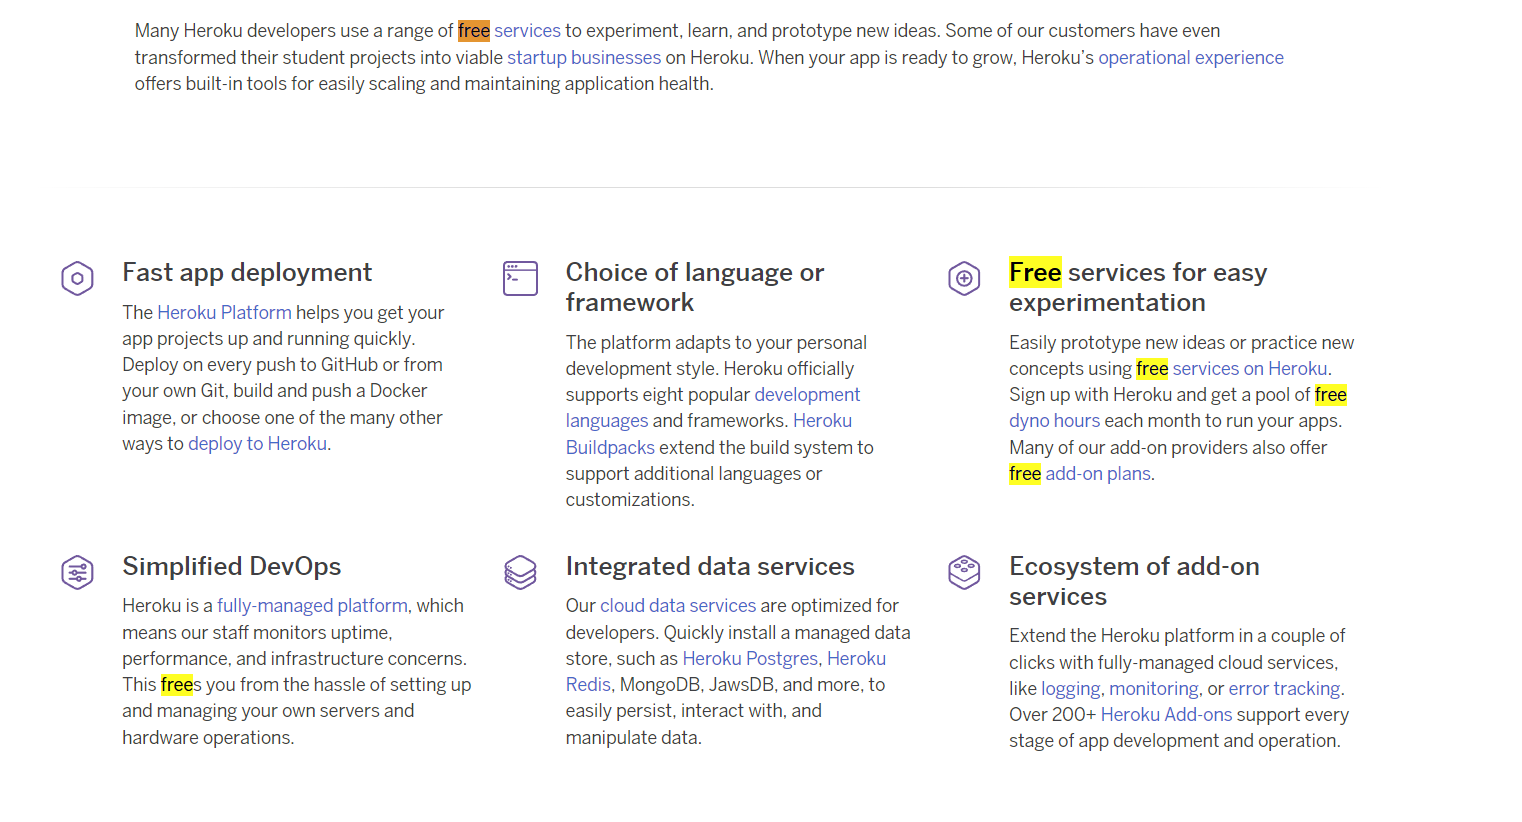Open the Heroku Postgres link
The height and width of the screenshot is (822, 1522).
click(x=750, y=659)
